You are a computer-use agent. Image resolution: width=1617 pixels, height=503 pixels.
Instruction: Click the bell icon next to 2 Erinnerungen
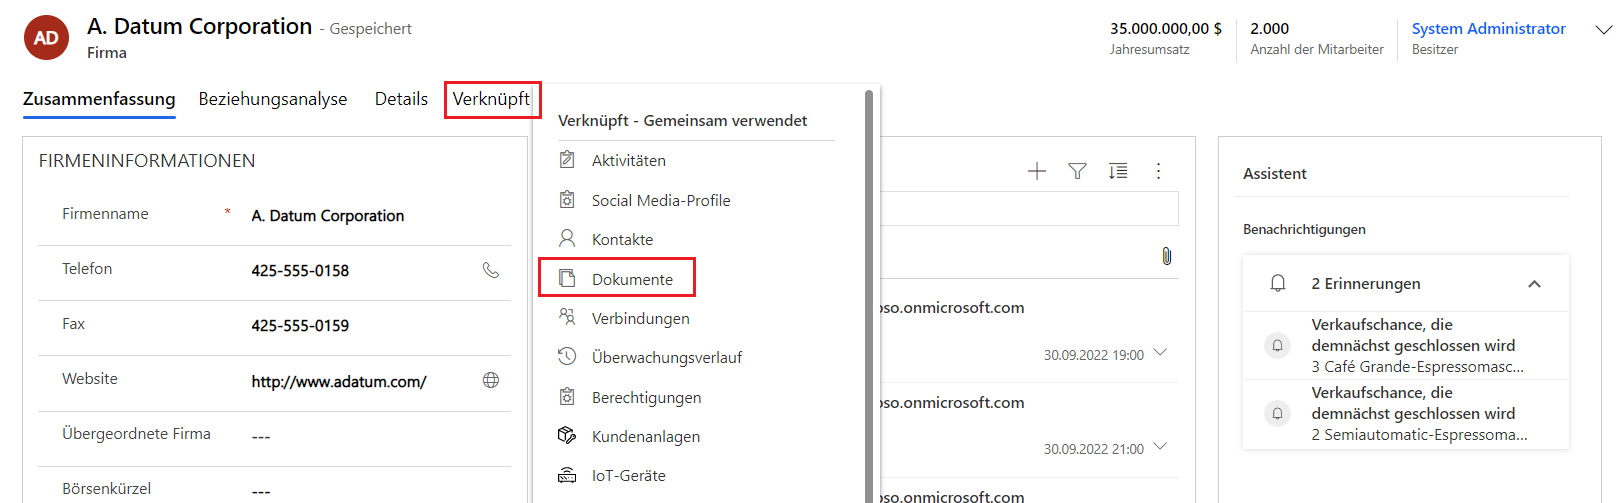tap(1278, 284)
